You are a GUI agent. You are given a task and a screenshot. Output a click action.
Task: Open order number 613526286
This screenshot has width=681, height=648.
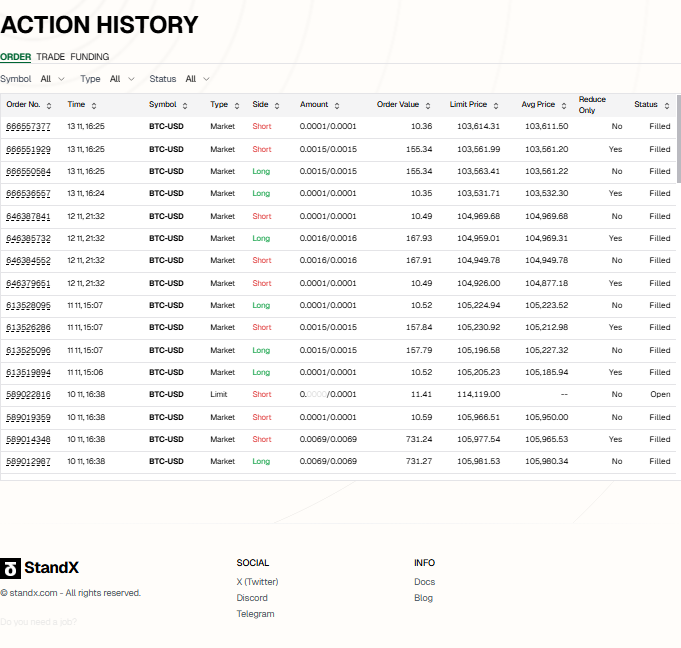(28, 327)
